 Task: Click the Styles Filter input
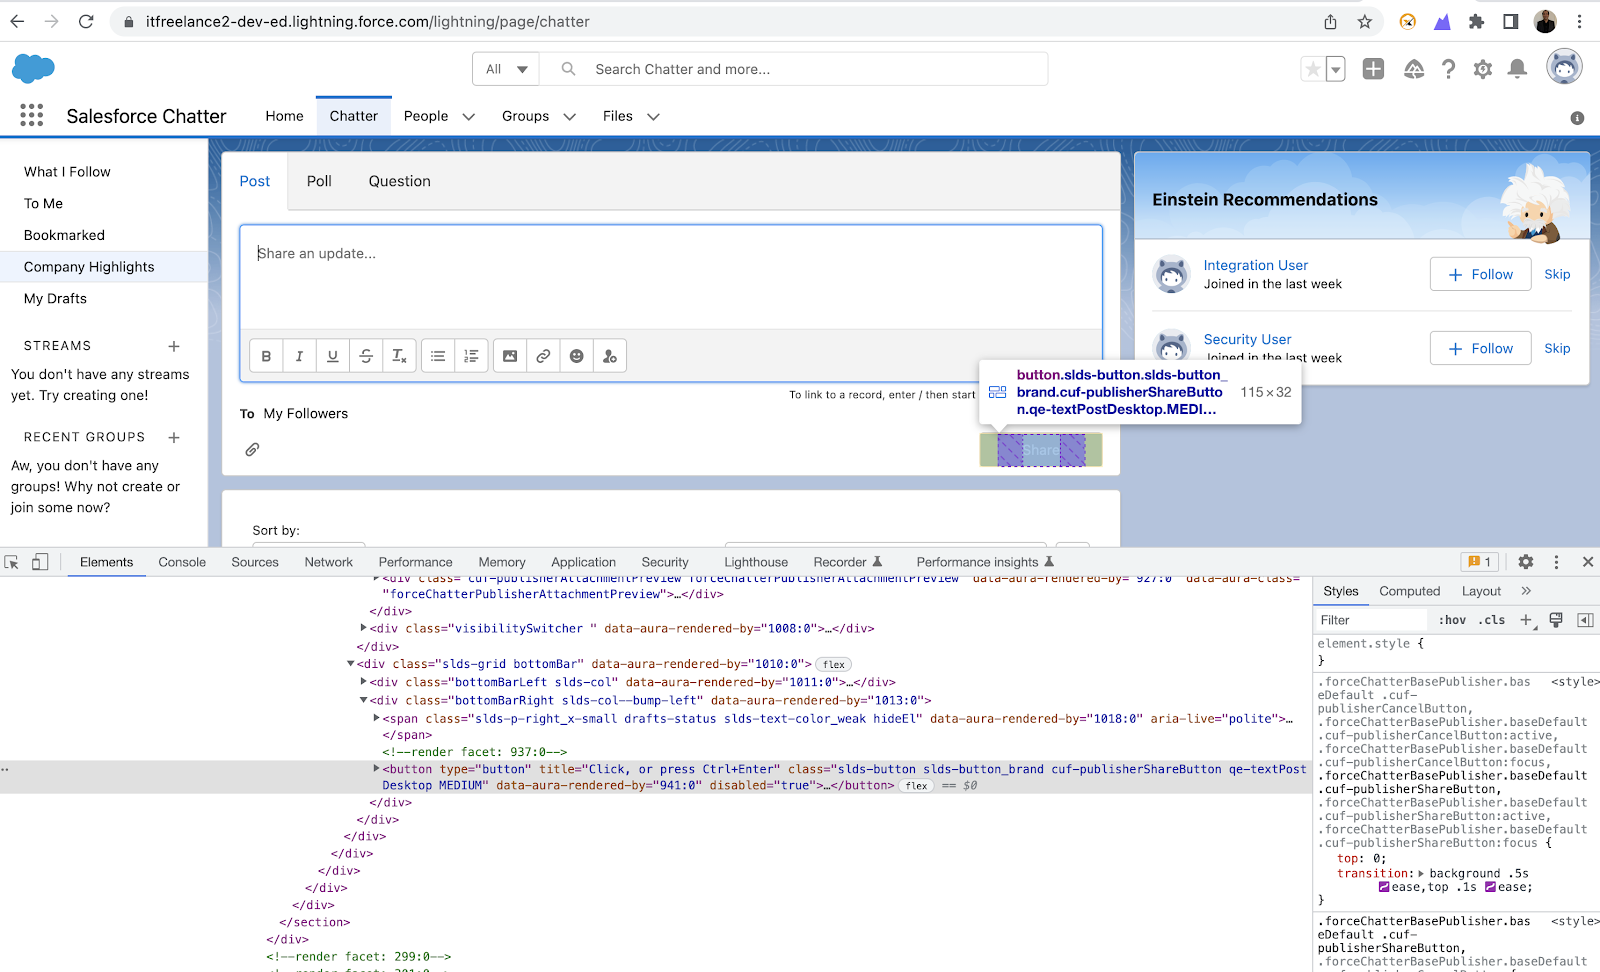1373,620
